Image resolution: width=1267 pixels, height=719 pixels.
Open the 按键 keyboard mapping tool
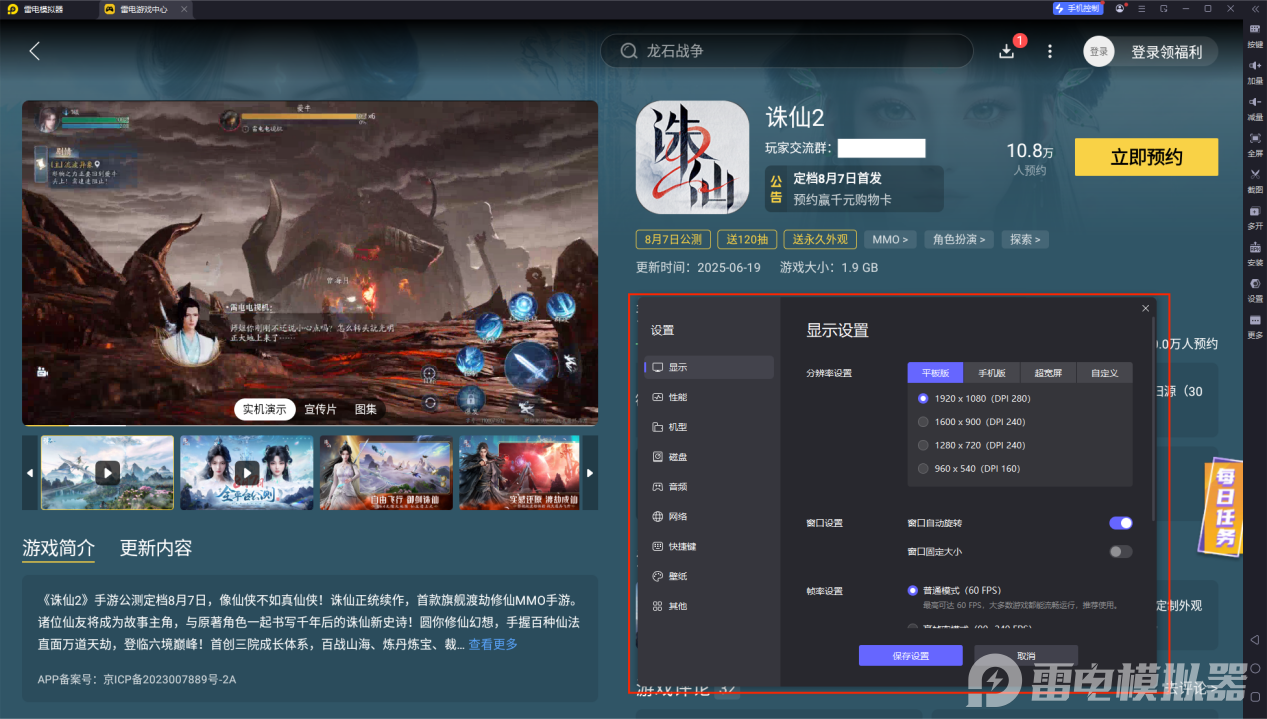(1255, 35)
